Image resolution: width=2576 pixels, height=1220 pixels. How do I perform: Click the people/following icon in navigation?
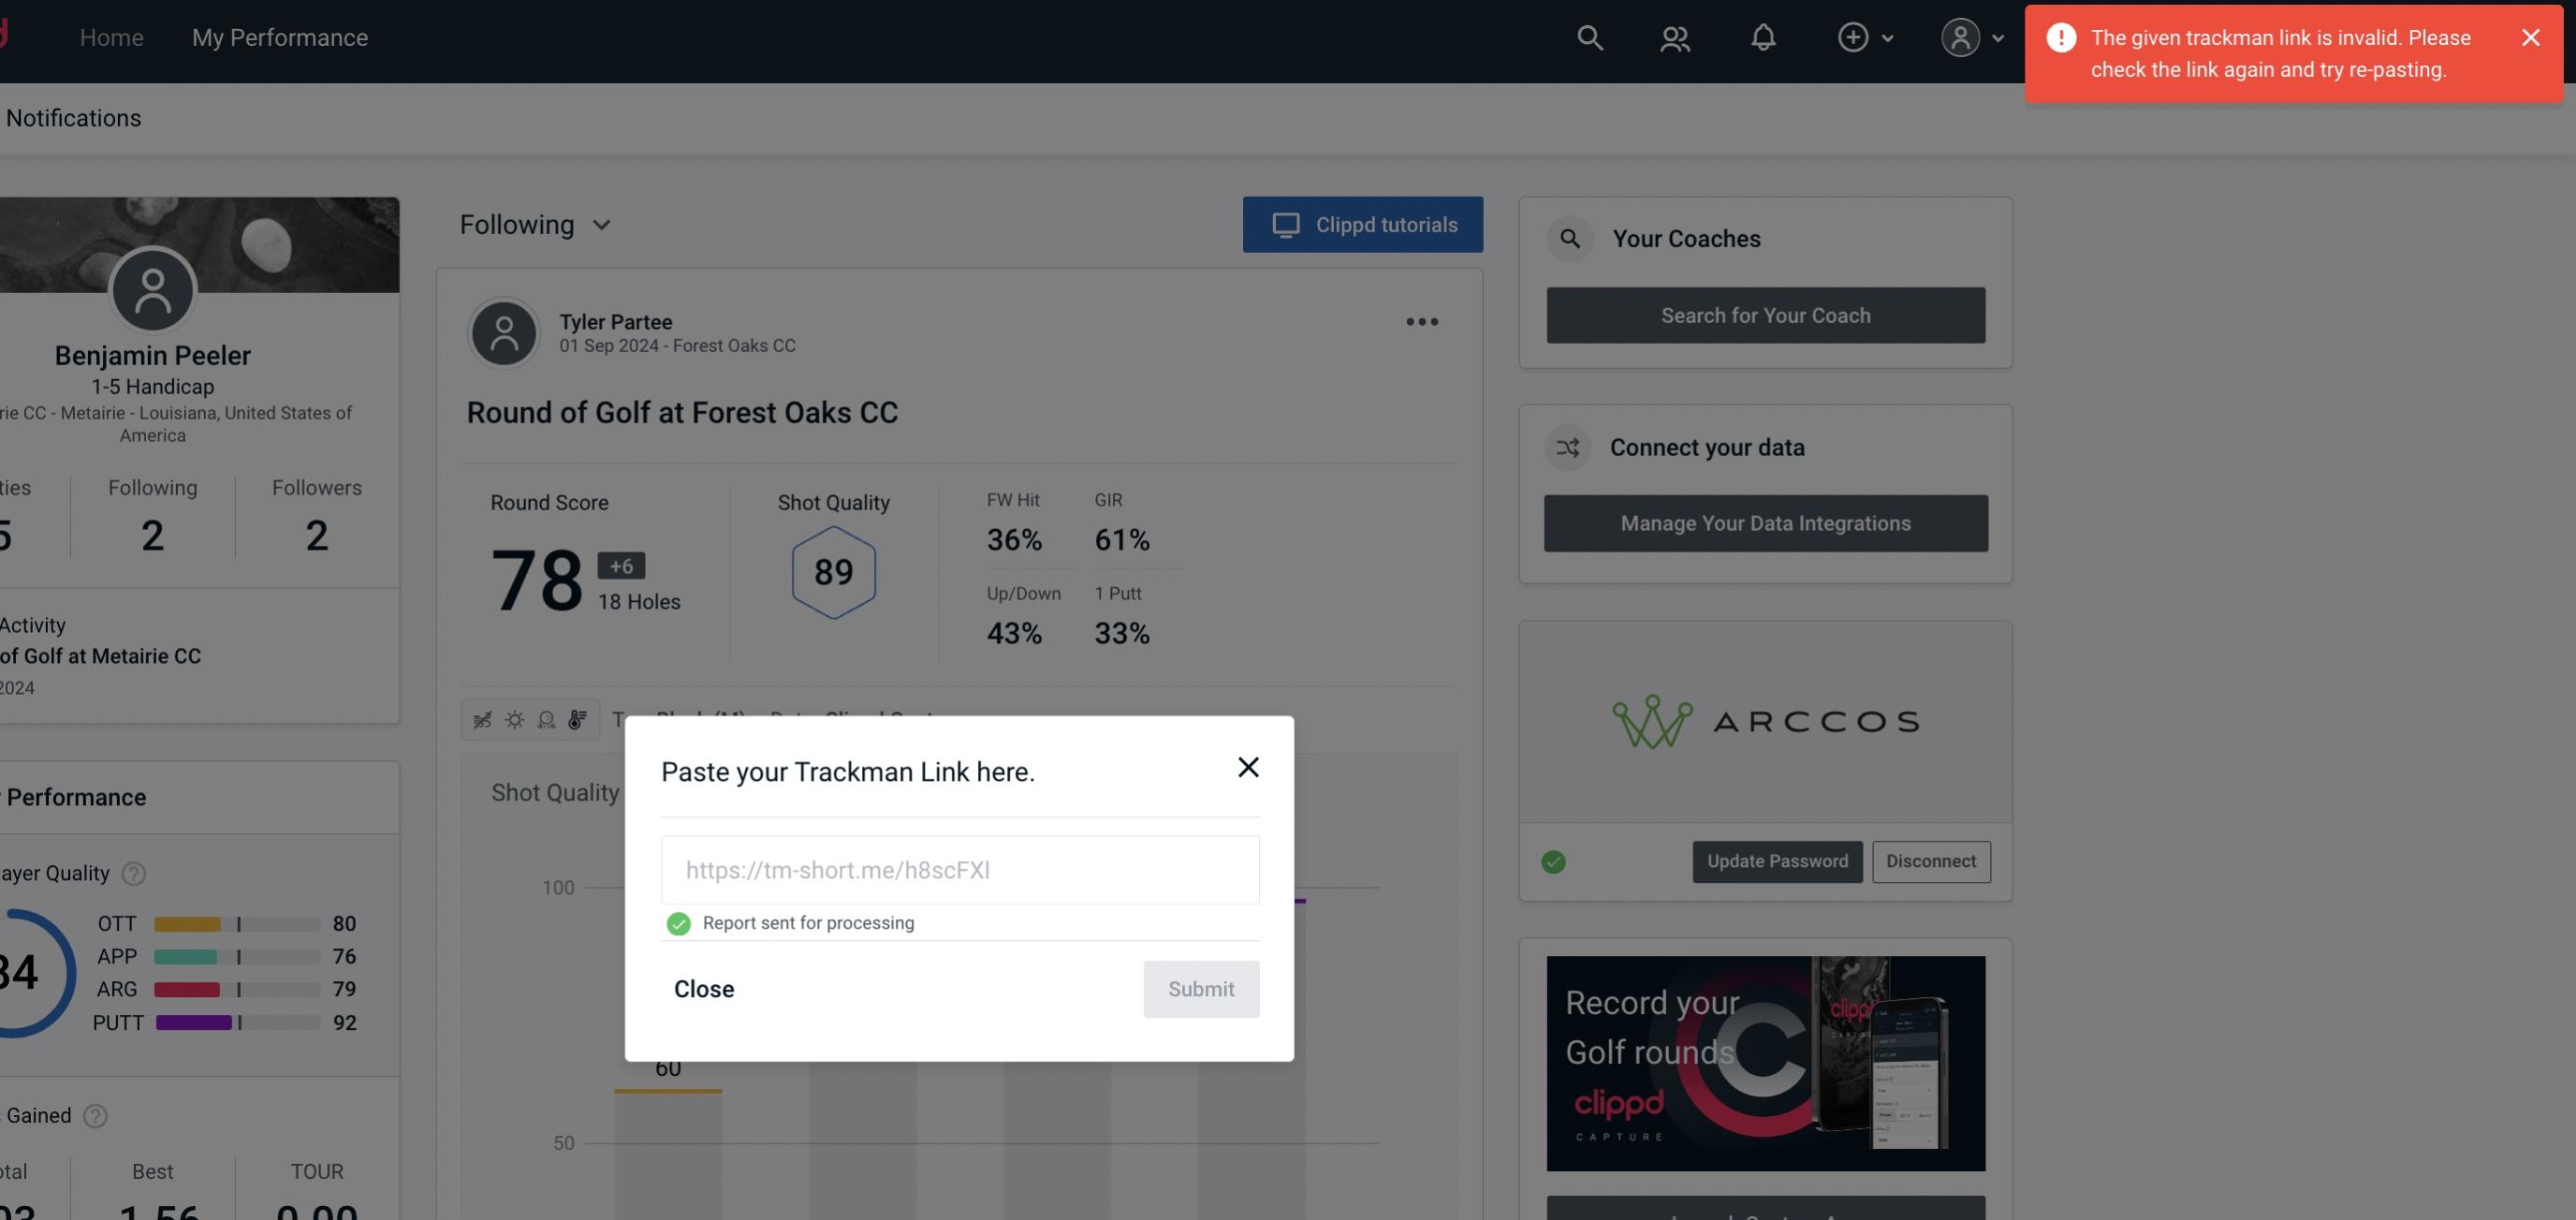coord(1674,37)
